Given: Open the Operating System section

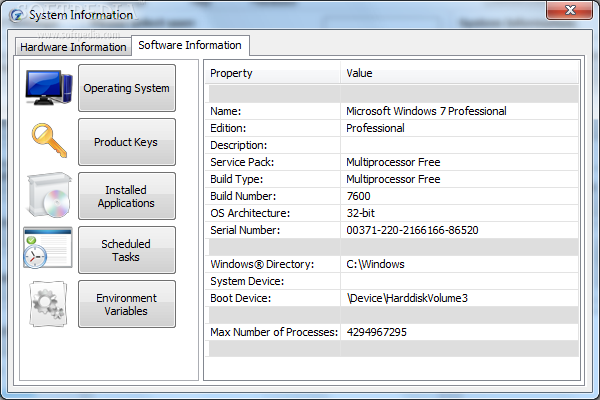Looking at the screenshot, I should pos(127,88).
